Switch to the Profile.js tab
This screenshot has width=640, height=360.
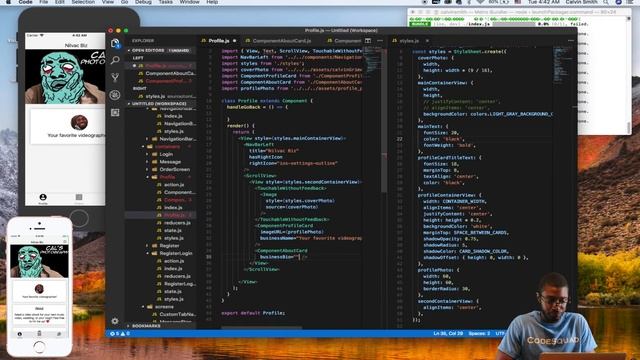218,41
